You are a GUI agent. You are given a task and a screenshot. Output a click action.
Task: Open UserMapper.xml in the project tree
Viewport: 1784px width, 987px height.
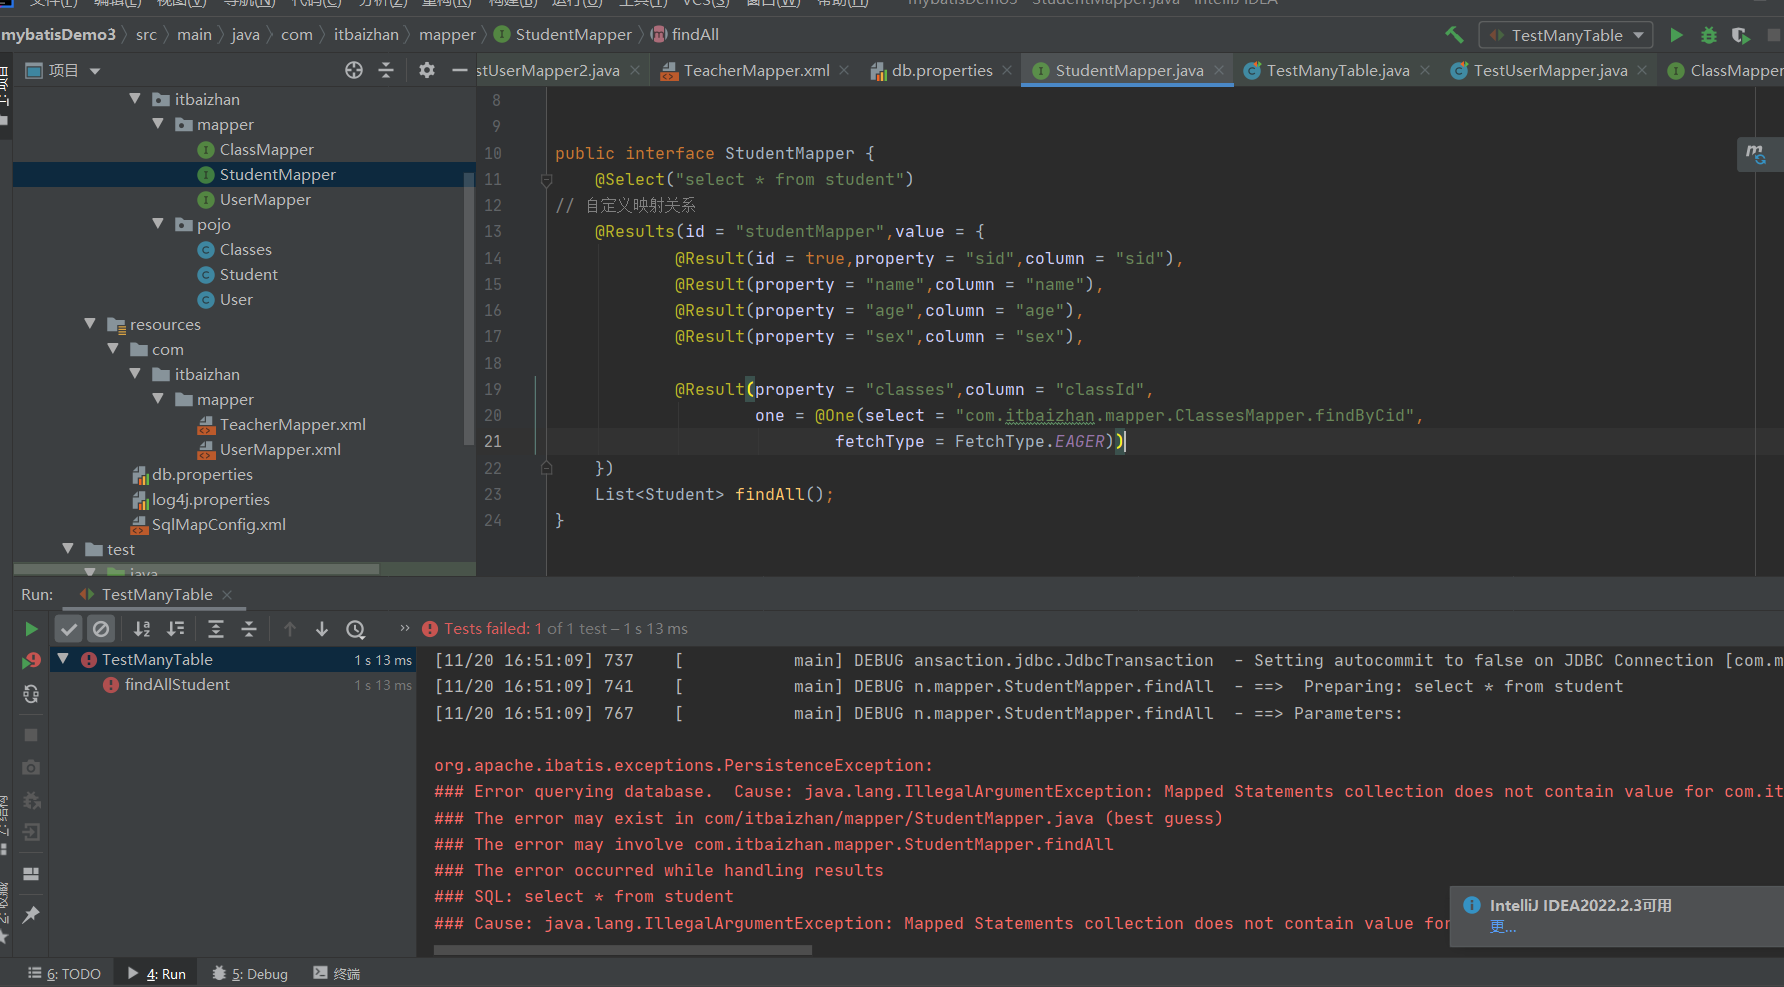[280, 449]
